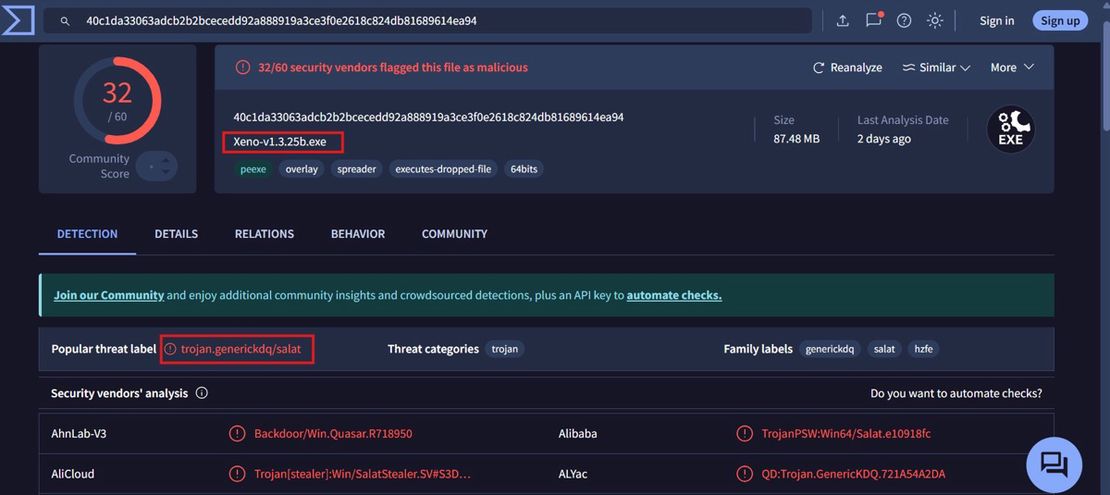The height and width of the screenshot is (495, 1110).
Task: Toggle the light/dark theme sun icon
Action: pyautogui.click(x=935, y=21)
